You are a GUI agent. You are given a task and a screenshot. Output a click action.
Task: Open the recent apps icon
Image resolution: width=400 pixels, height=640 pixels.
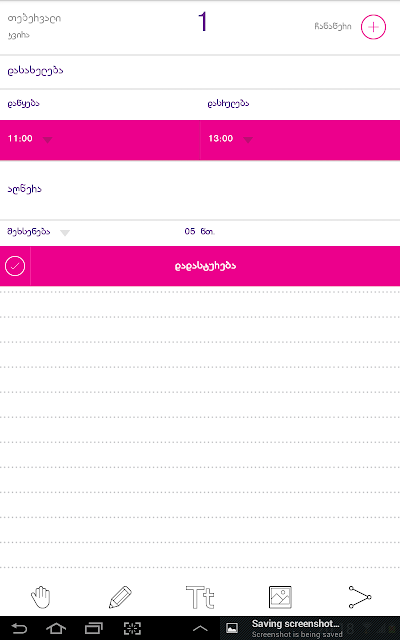pyautogui.click(x=93, y=628)
